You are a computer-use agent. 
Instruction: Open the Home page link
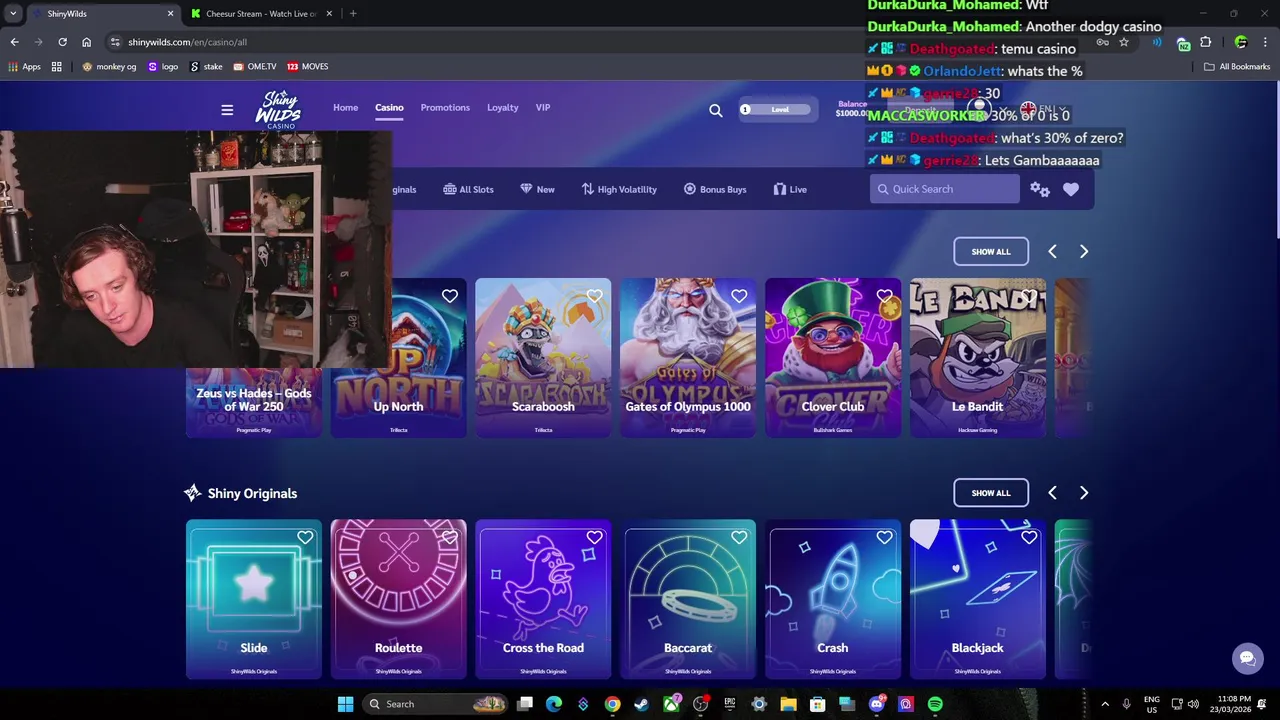[345, 107]
